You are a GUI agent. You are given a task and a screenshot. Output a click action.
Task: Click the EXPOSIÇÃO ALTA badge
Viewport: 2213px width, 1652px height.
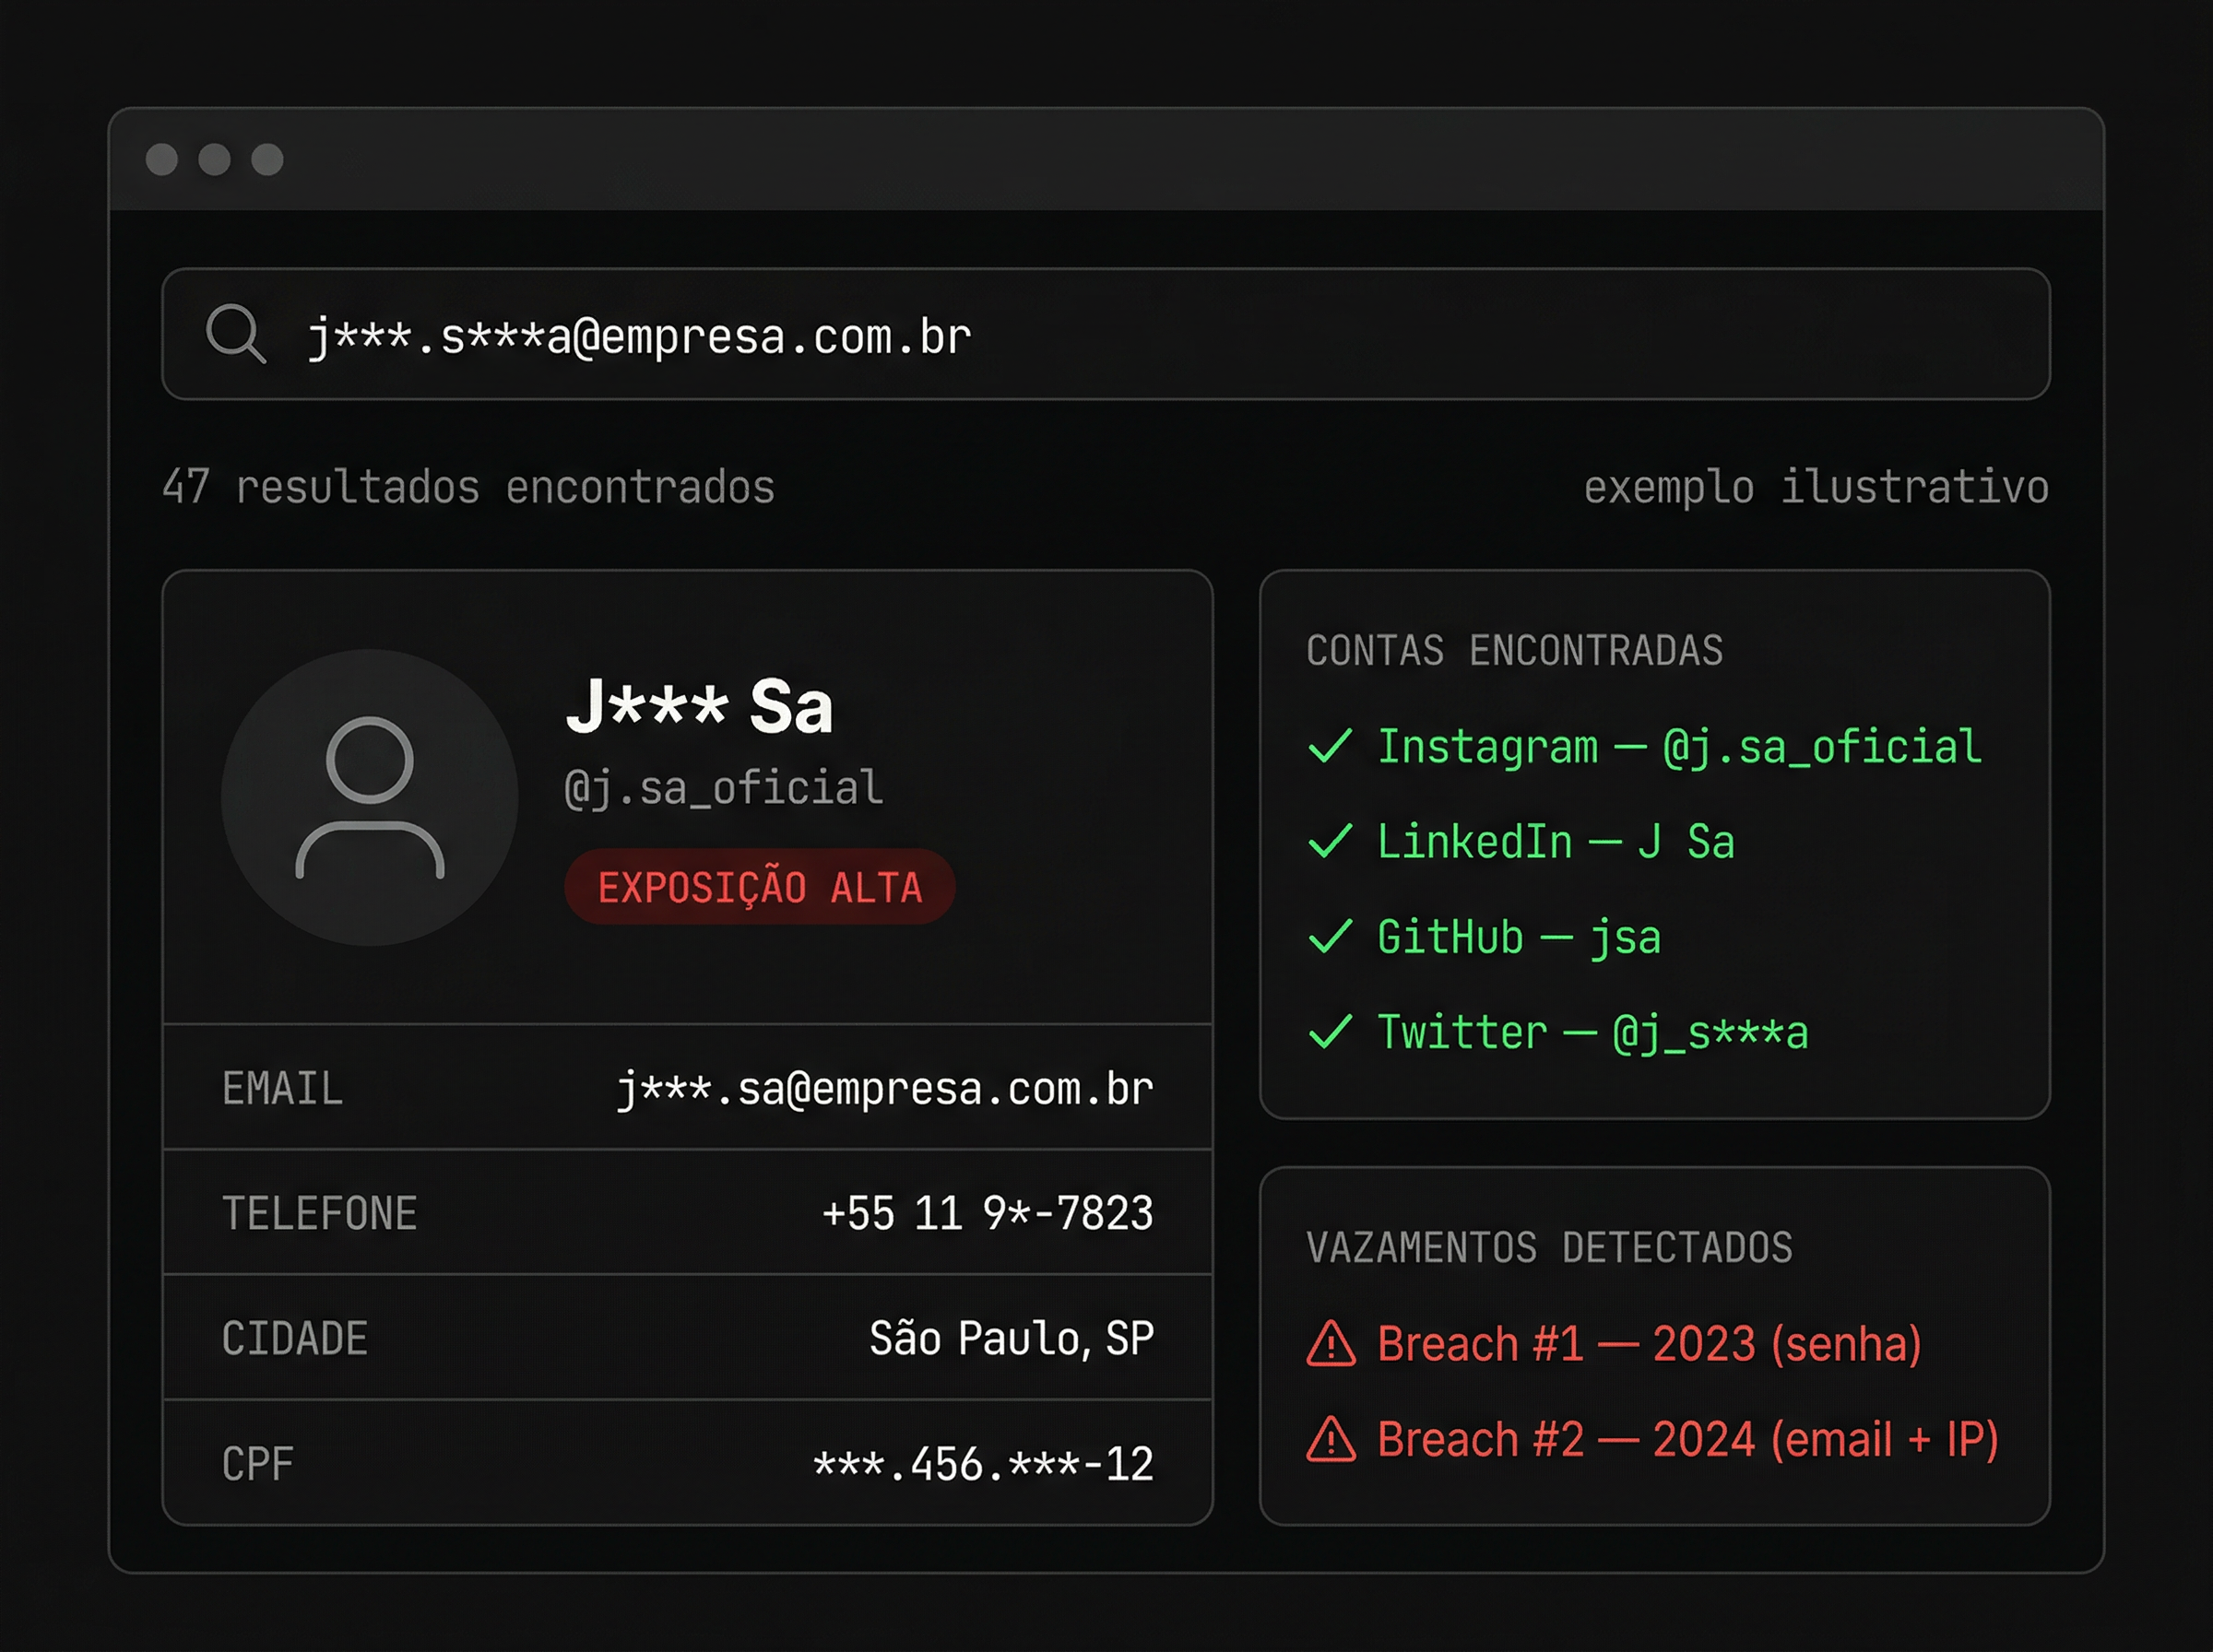(761, 886)
